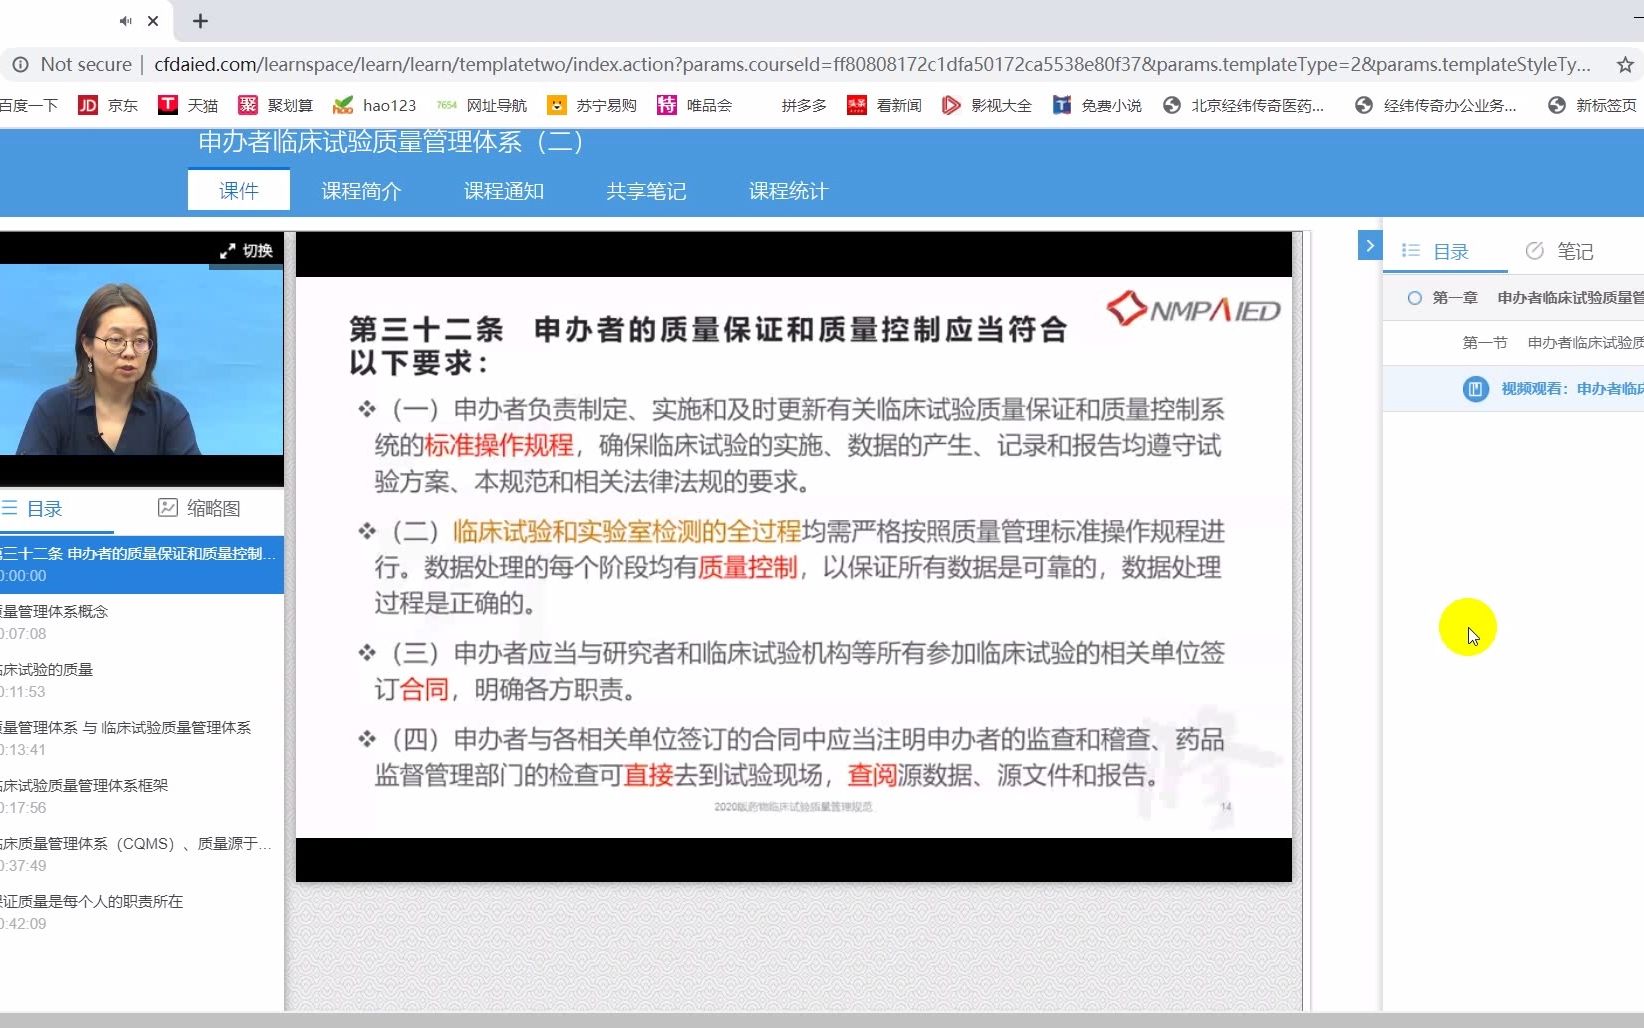The image size is (1644, 1028).
Task: Select the radio circle next to 第一章
Action: pos(1414,298)
